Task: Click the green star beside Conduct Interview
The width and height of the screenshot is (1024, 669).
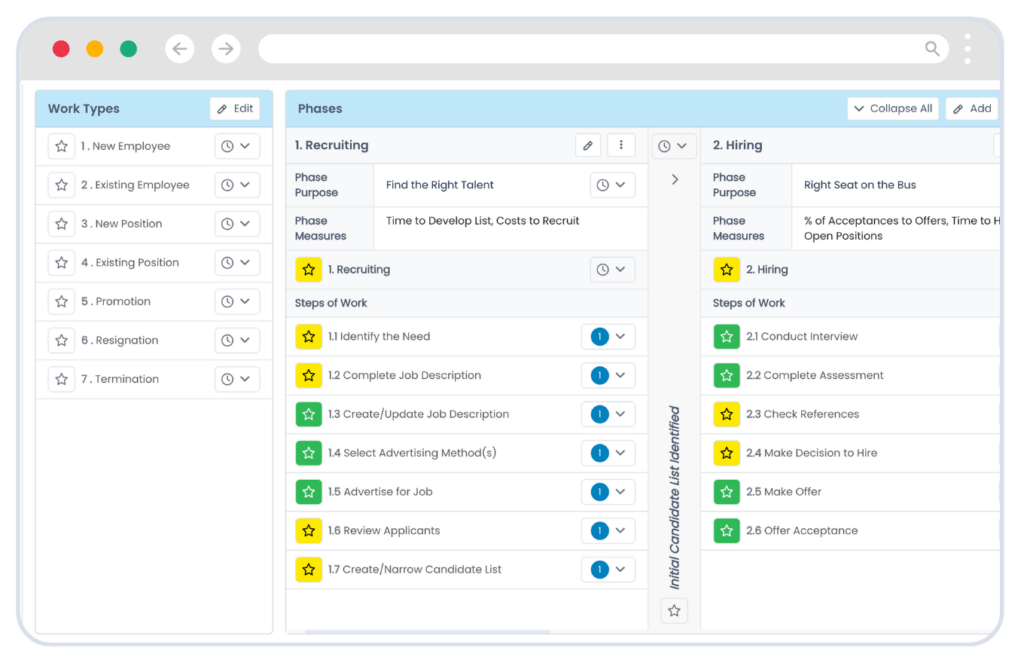Action: pos(726,337)
